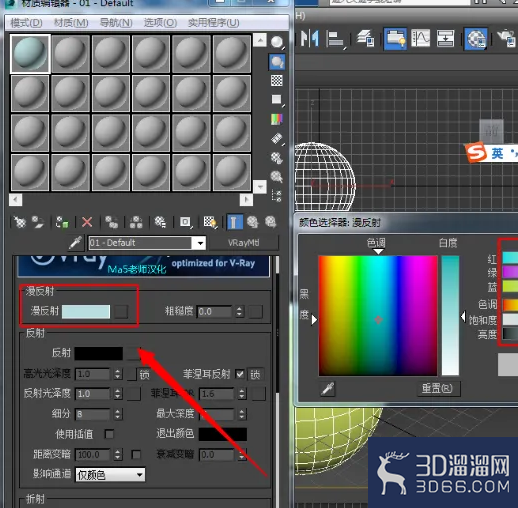Click the get material icon
518x508 pixels.
(x=20, y=222)
